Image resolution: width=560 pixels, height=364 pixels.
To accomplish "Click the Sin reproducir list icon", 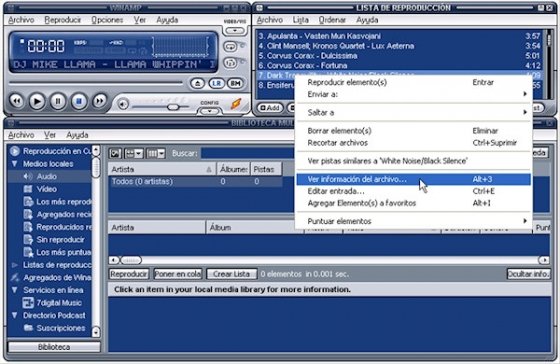I will (28, 240).
